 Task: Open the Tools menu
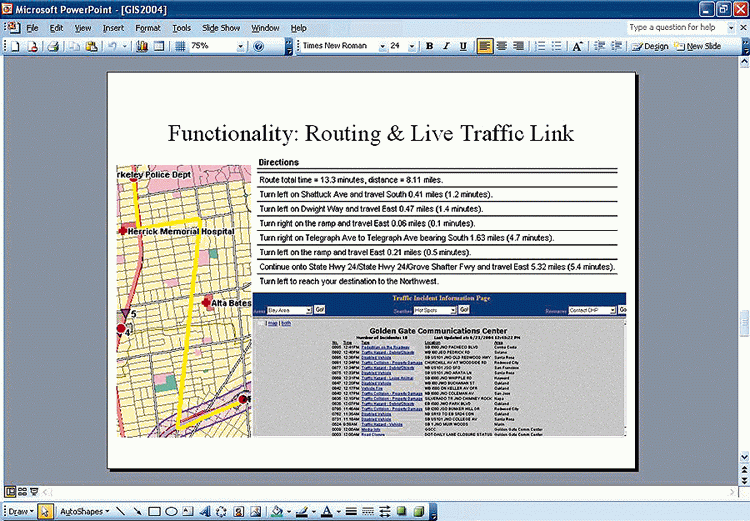click(x=181, y=28)
